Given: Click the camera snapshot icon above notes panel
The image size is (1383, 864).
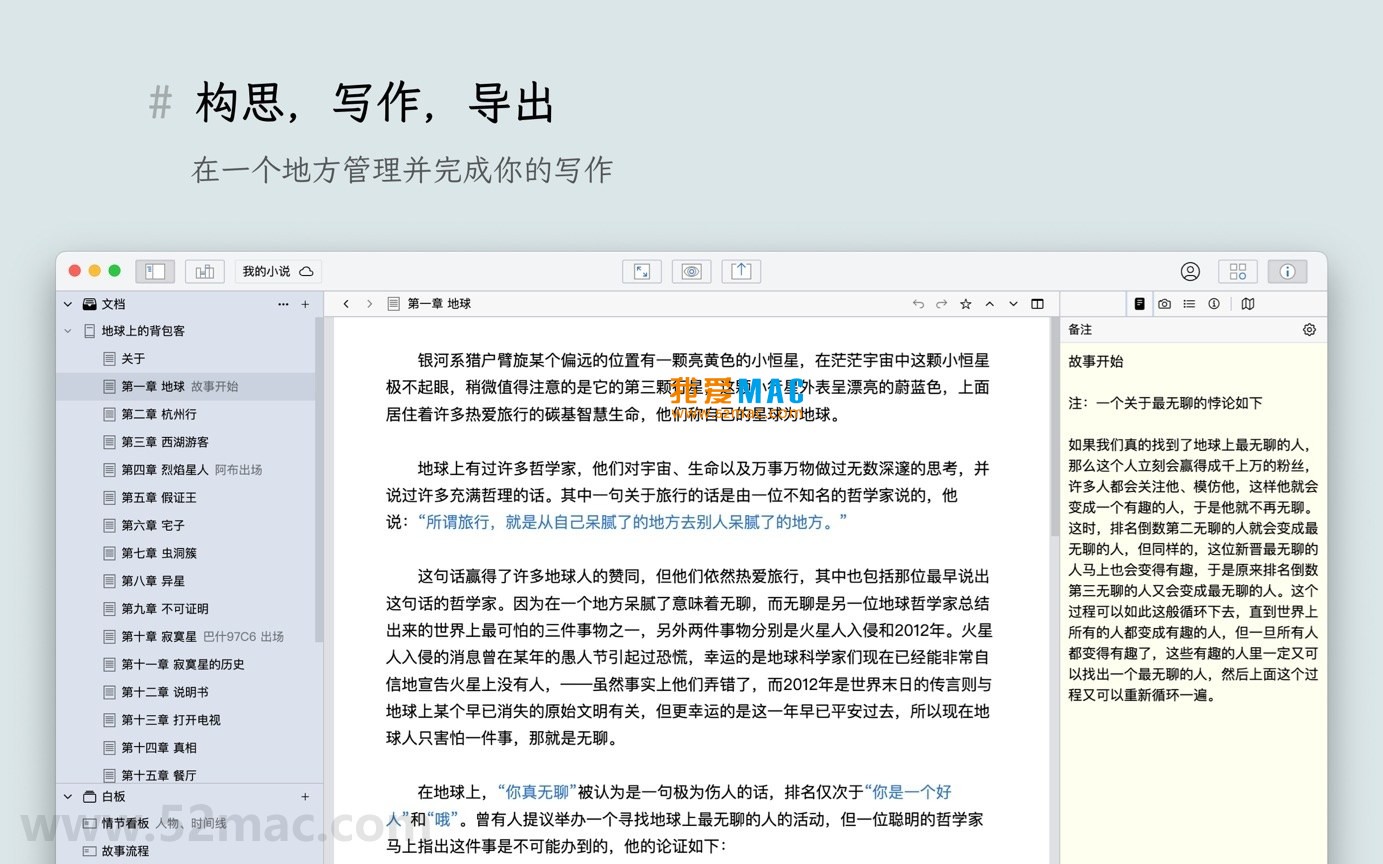Looking at the screenshot, I should pos(1164,303).
